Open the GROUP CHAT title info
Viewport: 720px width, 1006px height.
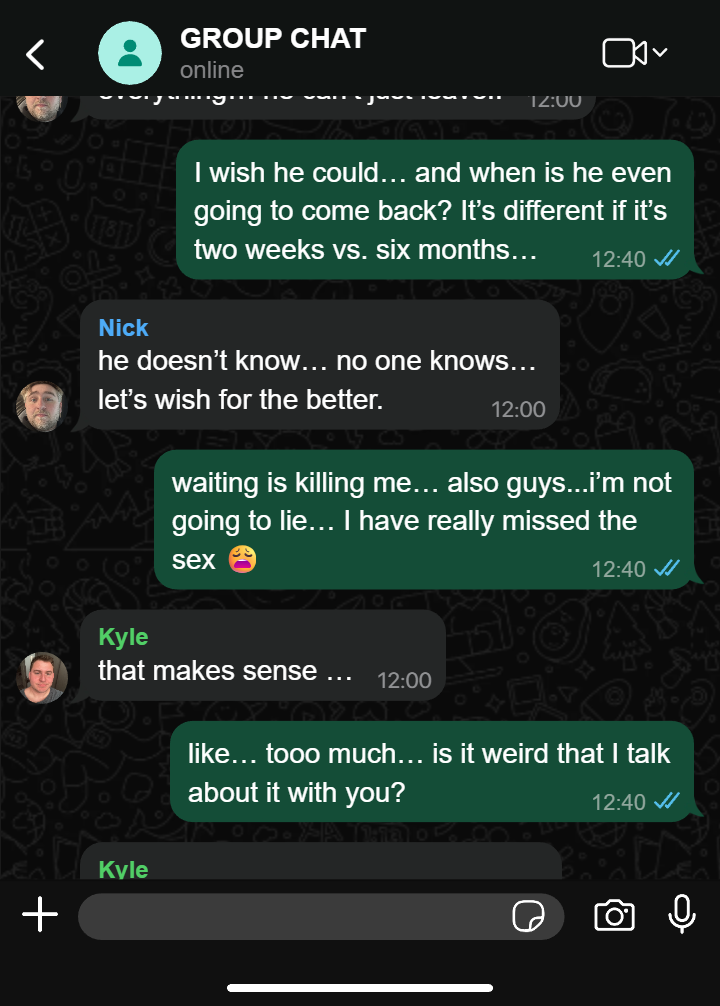click(273, 38)
